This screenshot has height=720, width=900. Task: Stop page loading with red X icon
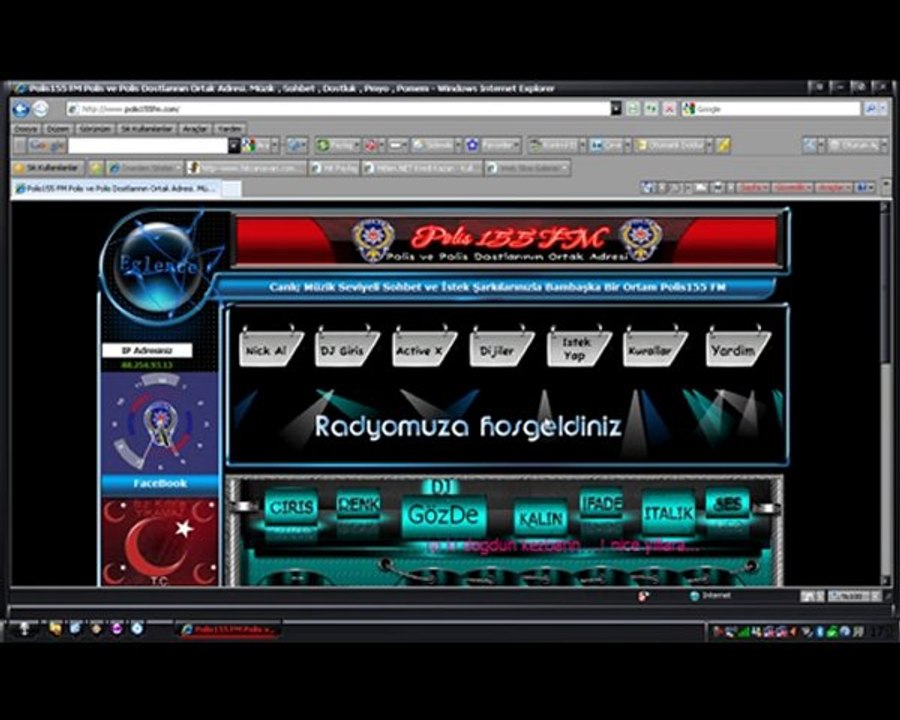point(669,109)
